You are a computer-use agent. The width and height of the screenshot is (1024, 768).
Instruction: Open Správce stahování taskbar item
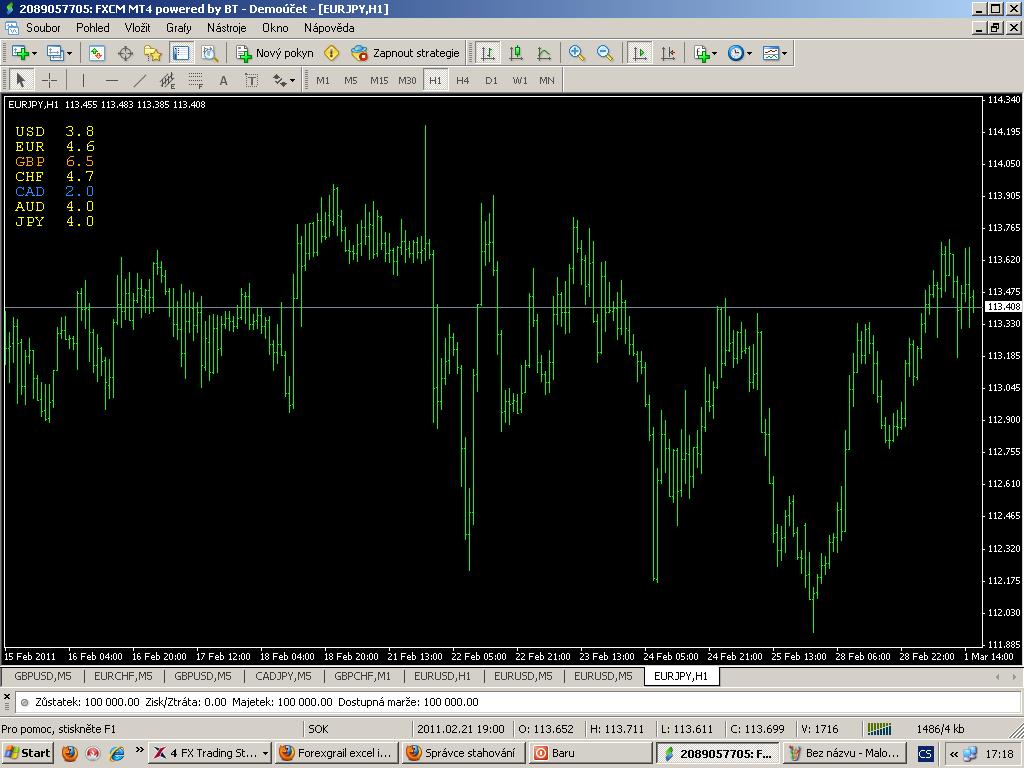464,753
